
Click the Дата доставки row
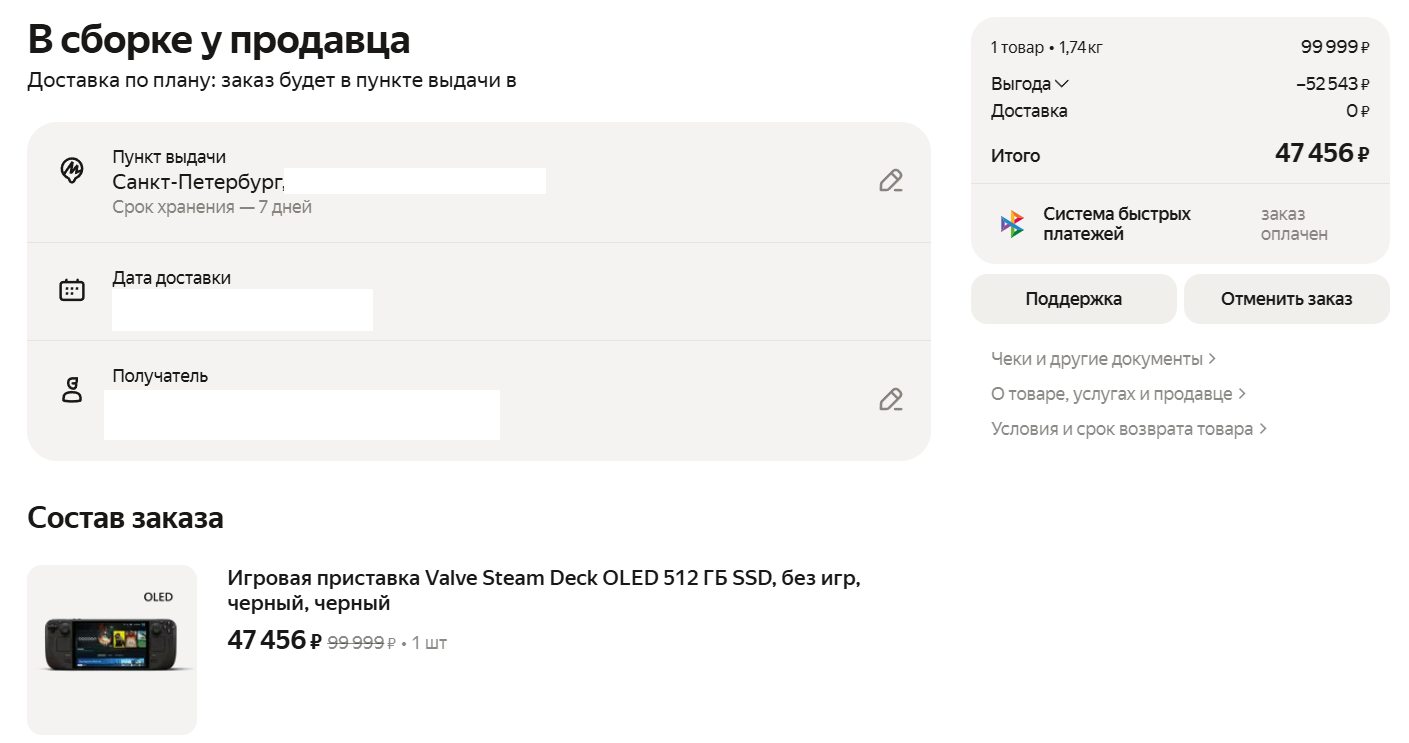(x=479, y=291)
